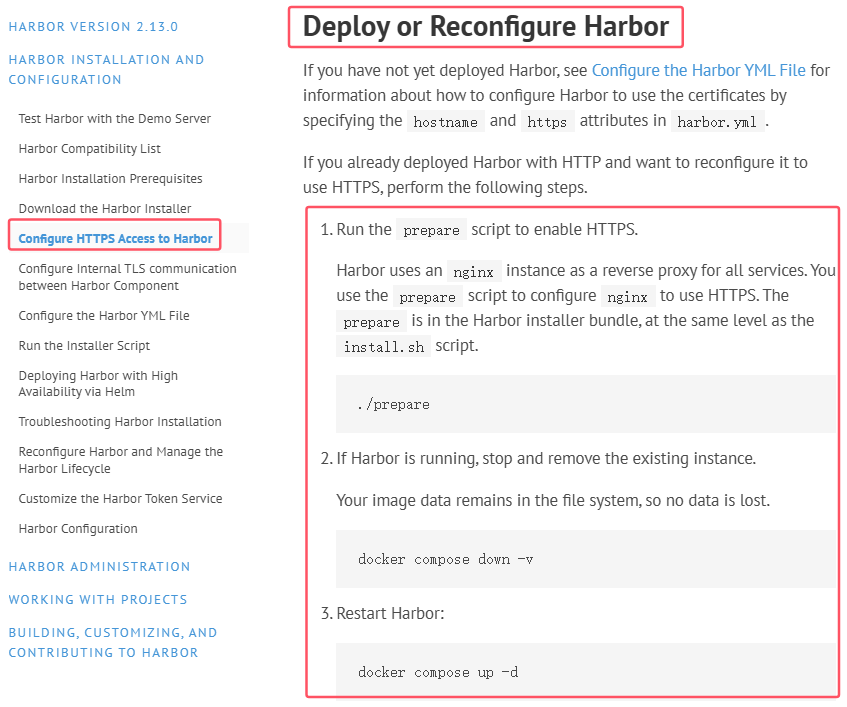Image resolution: width=847 pixels, height=707 pixels.
Task: Click 'Your image data remains' sentence
Action: click(x=553, y=501)
